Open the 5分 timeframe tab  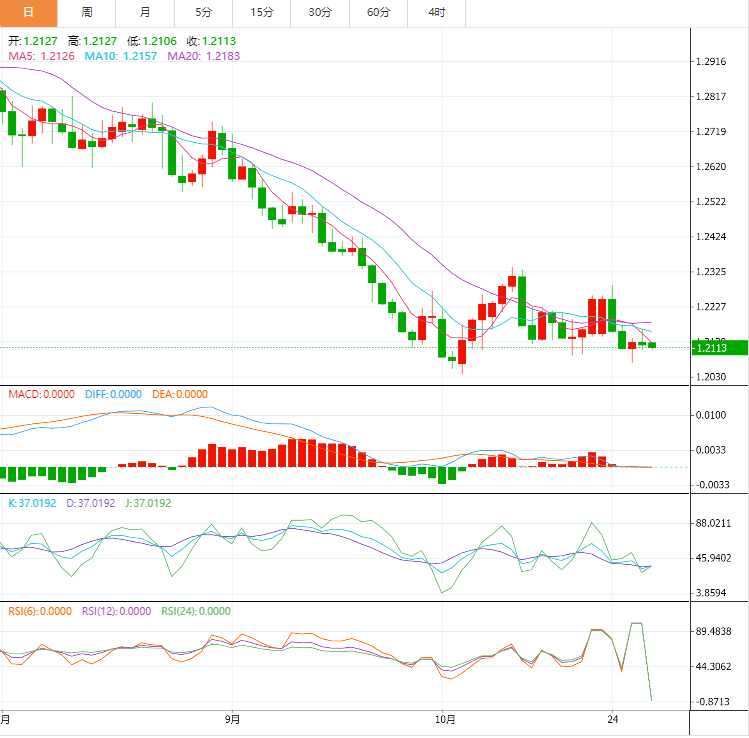coord(204,13)
